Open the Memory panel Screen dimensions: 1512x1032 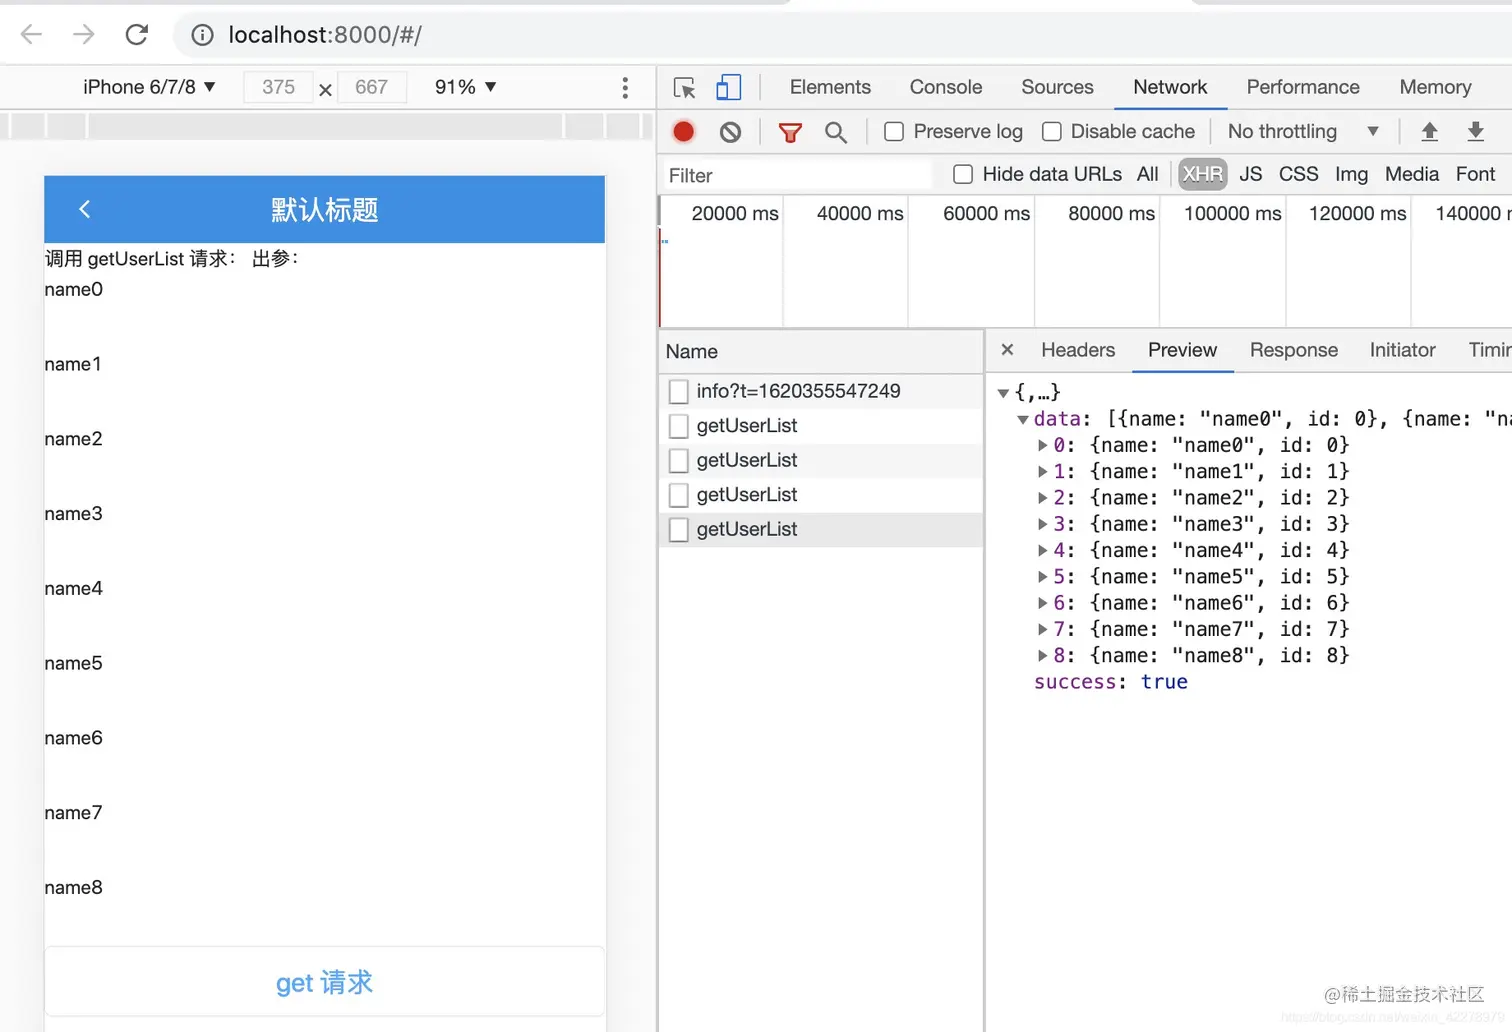click(x=1435, y=87)
